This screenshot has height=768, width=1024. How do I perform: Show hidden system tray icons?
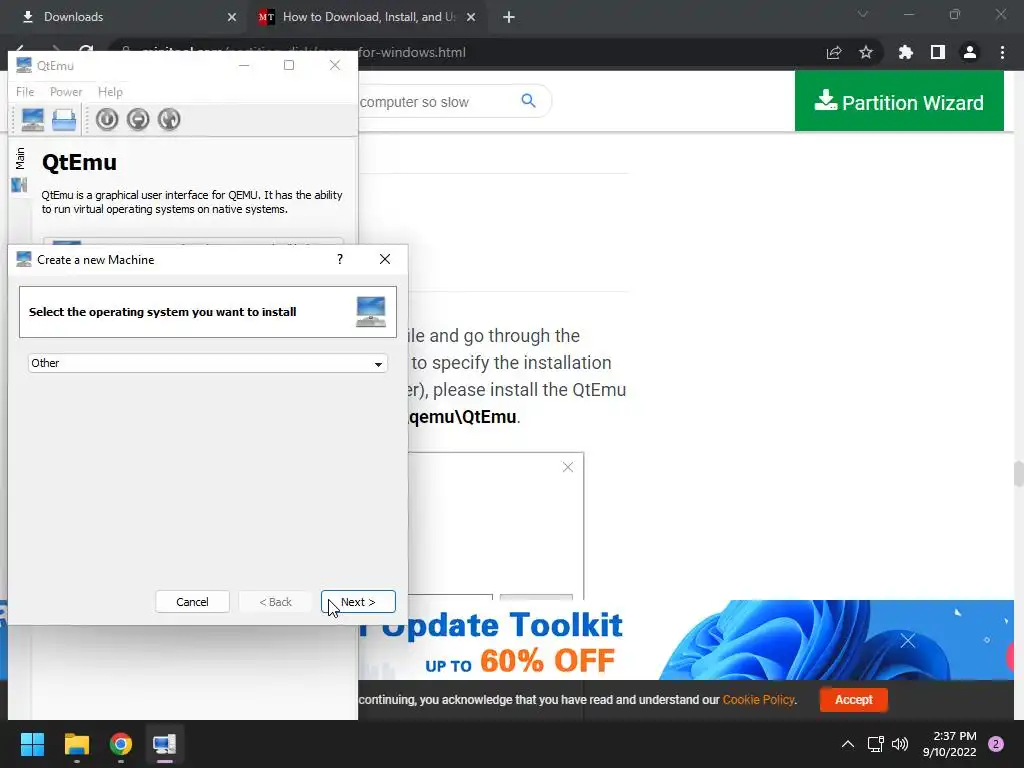click(x=848, y=744)
